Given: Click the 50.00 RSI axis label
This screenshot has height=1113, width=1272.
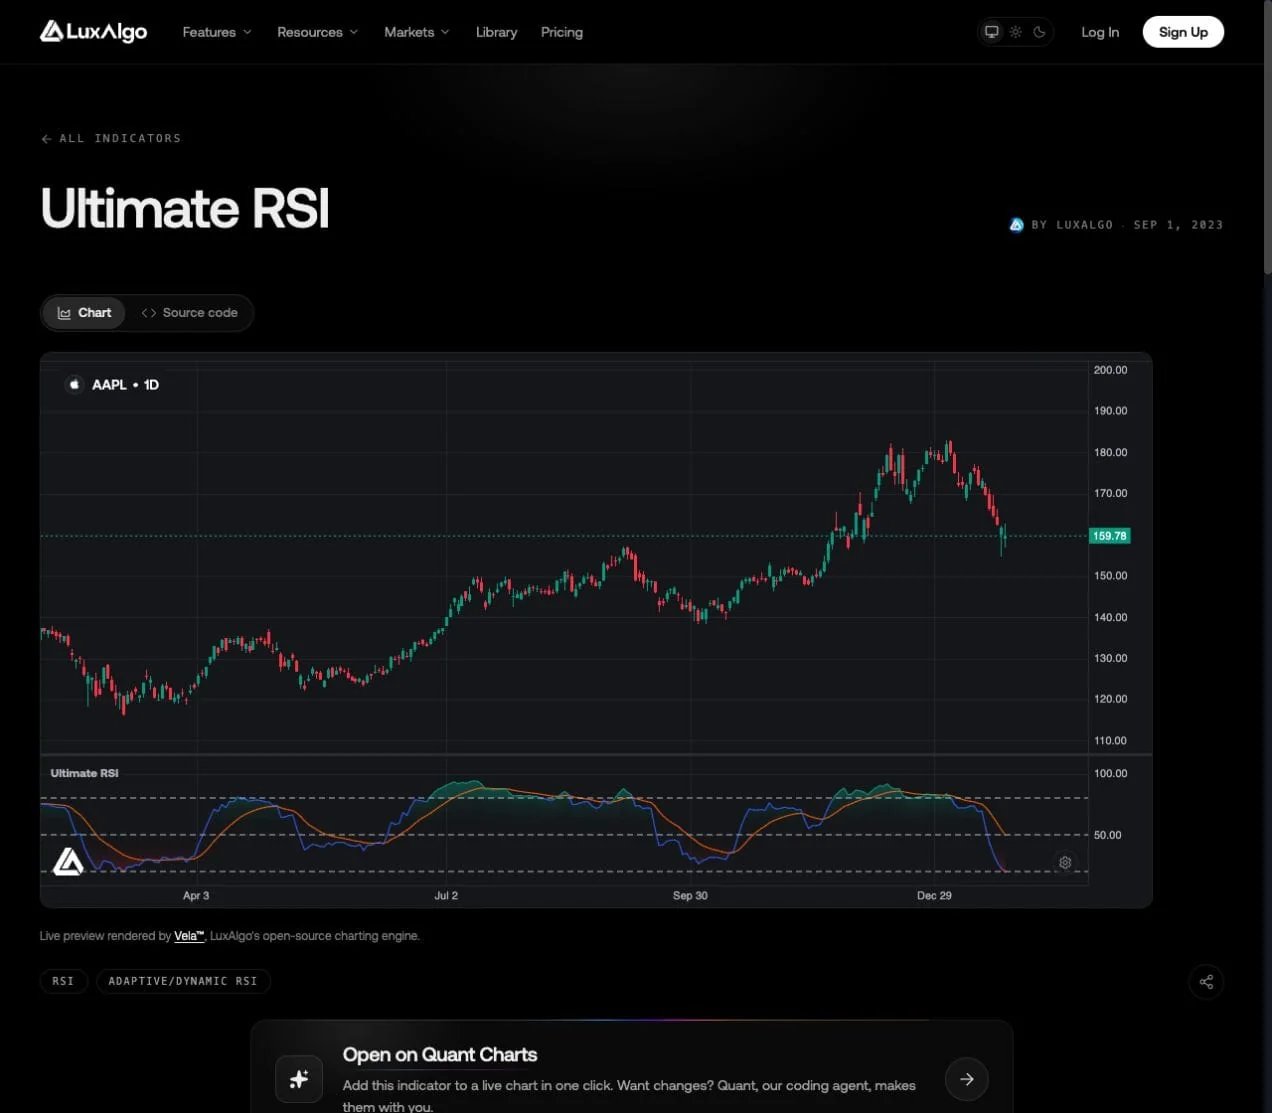Looking at the screenshot, I should pyautogui.click(x=1108, y=835).
